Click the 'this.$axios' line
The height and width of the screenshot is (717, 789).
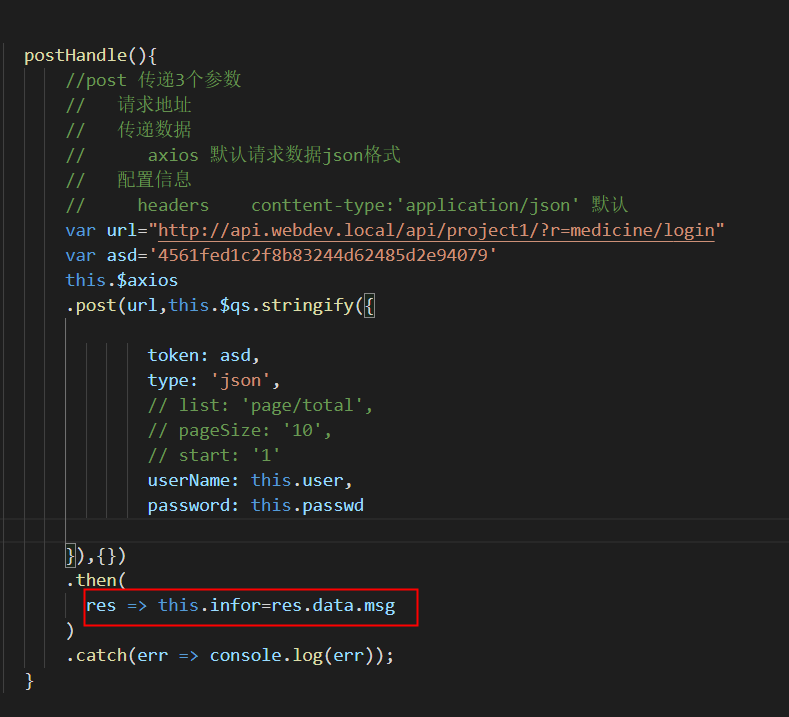coord(122,280)
